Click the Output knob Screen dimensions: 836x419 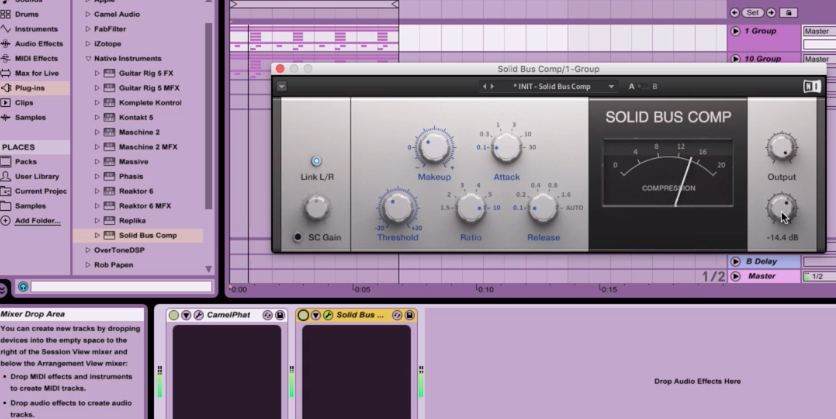[x=782, y=148]
